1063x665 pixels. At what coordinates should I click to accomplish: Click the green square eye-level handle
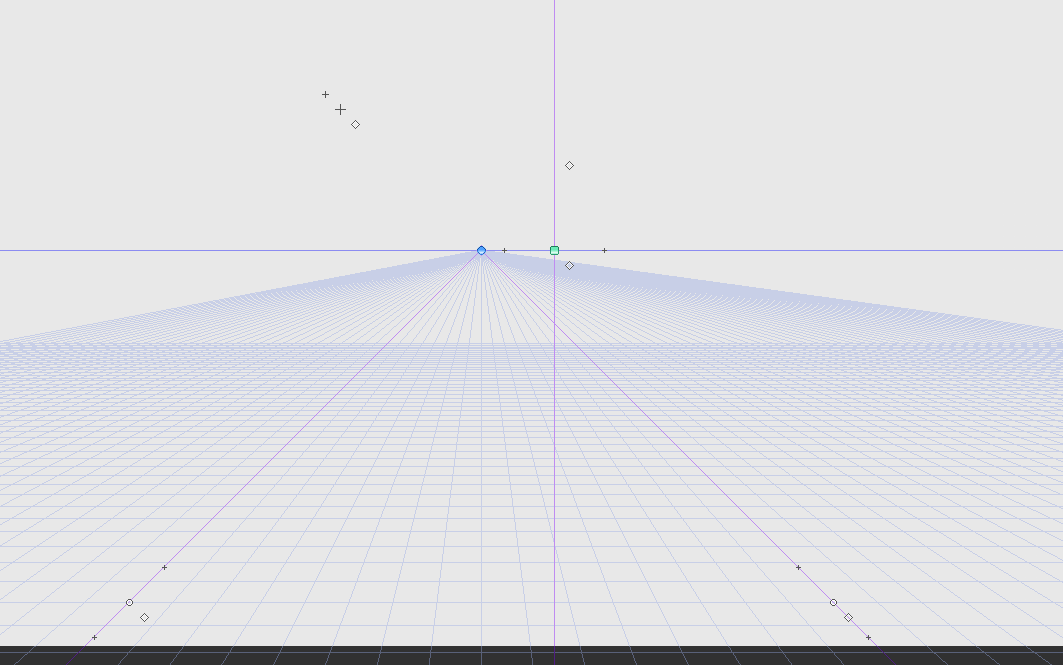tap(555, 250)
